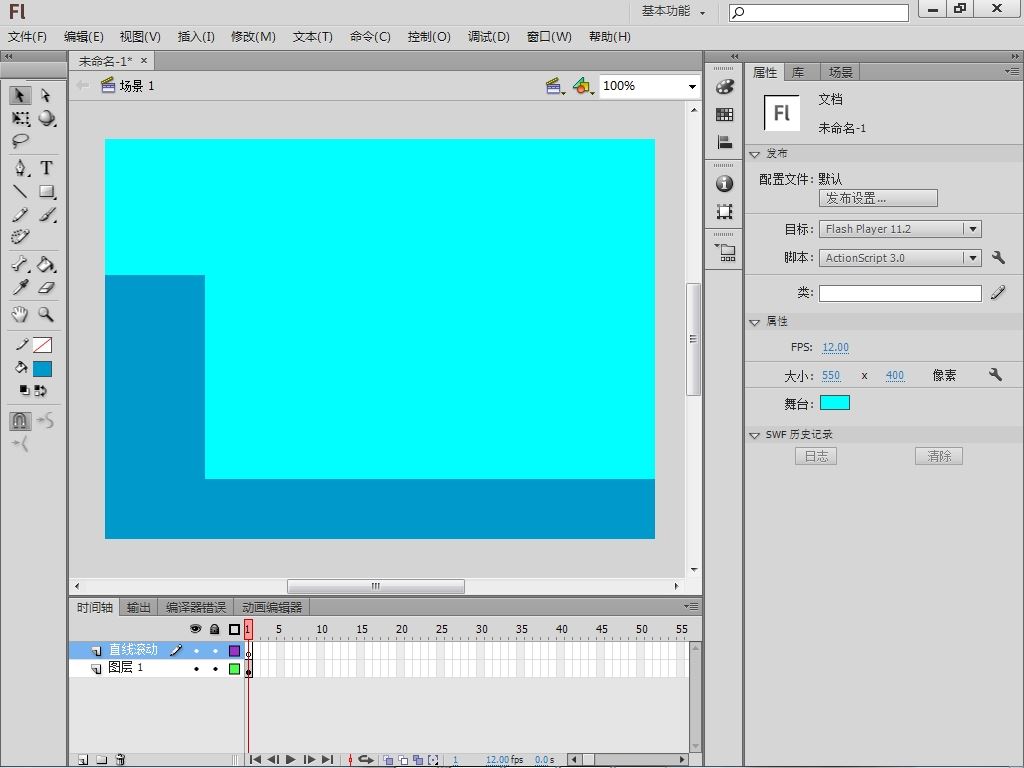Open the fill color swatch

tap(42, 369)
